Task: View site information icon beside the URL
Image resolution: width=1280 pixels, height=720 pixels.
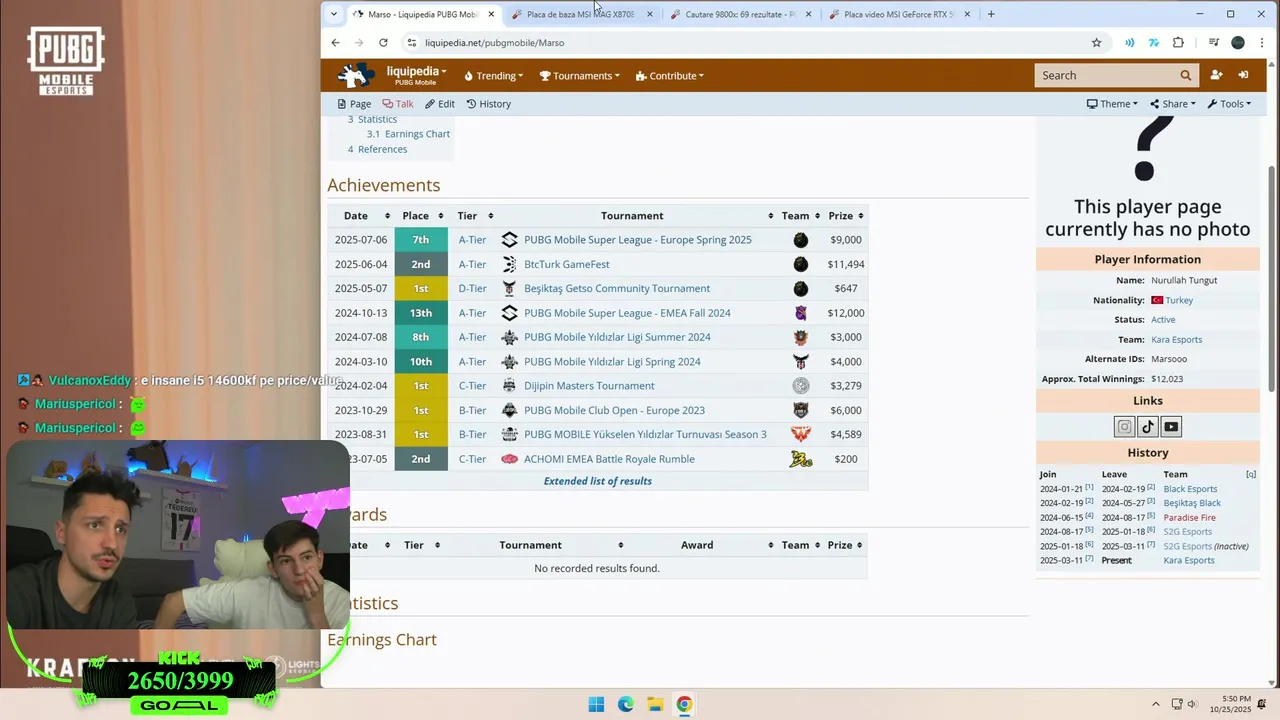Action: [x=411, y=43]
